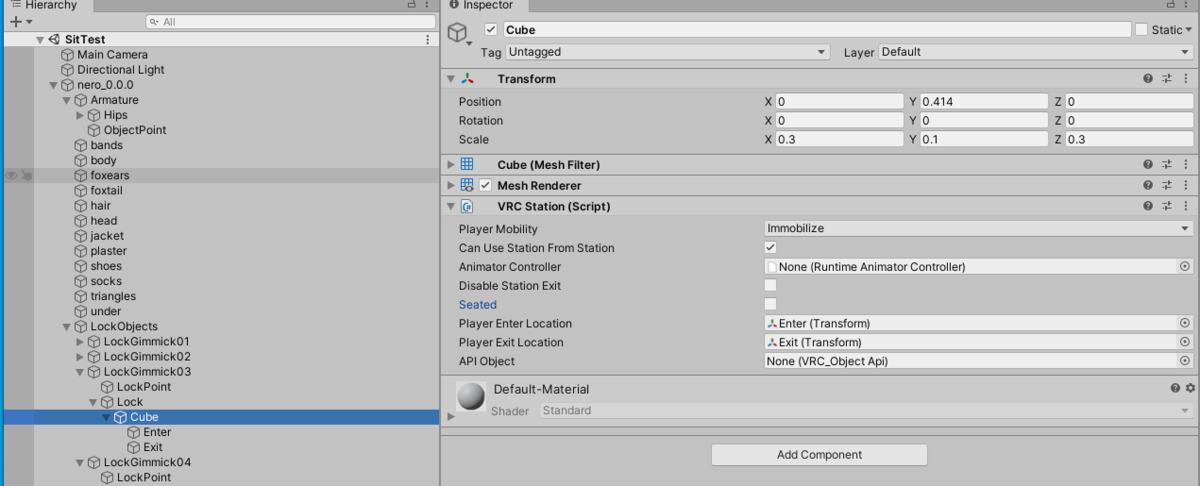Click Default-Material preview sphere
Image resolution: width=1200 pixels, height=486 pixels.
click(x=471, y=397)
